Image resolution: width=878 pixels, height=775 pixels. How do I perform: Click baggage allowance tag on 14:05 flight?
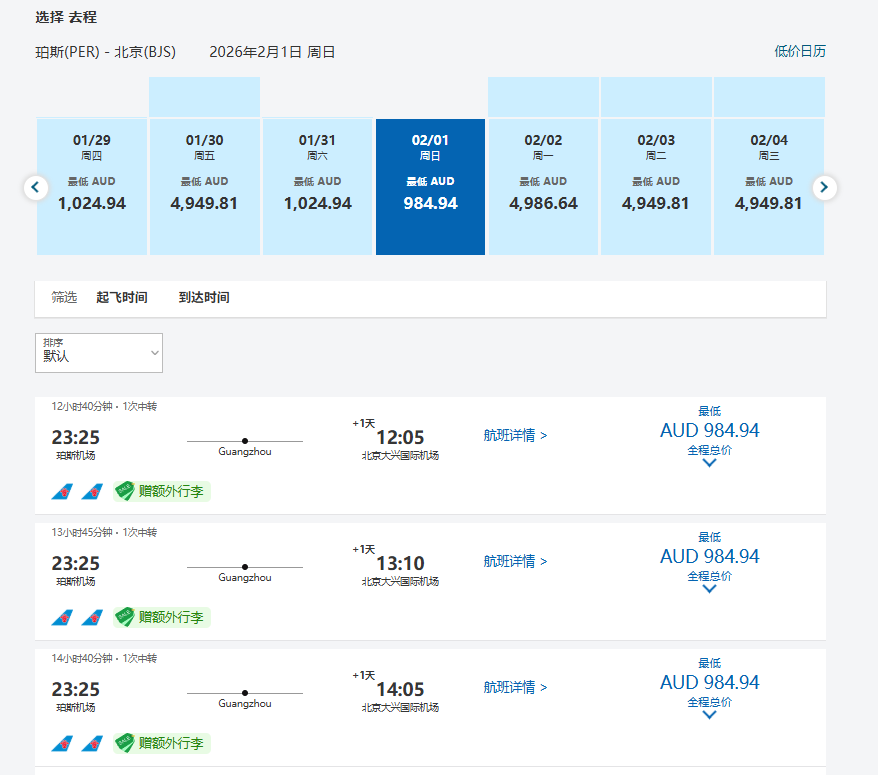pos(162,743)
